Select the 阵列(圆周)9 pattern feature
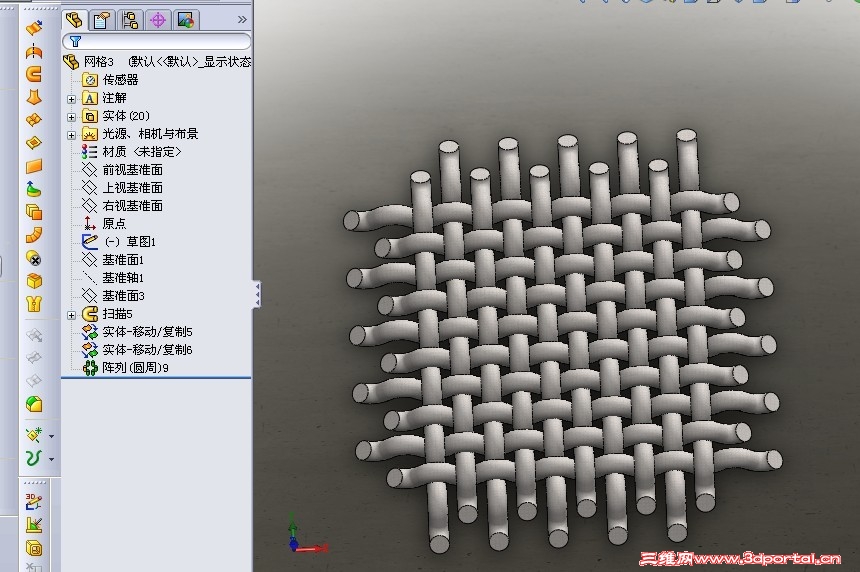Viewport: 860px width, 572px height. 125,367
